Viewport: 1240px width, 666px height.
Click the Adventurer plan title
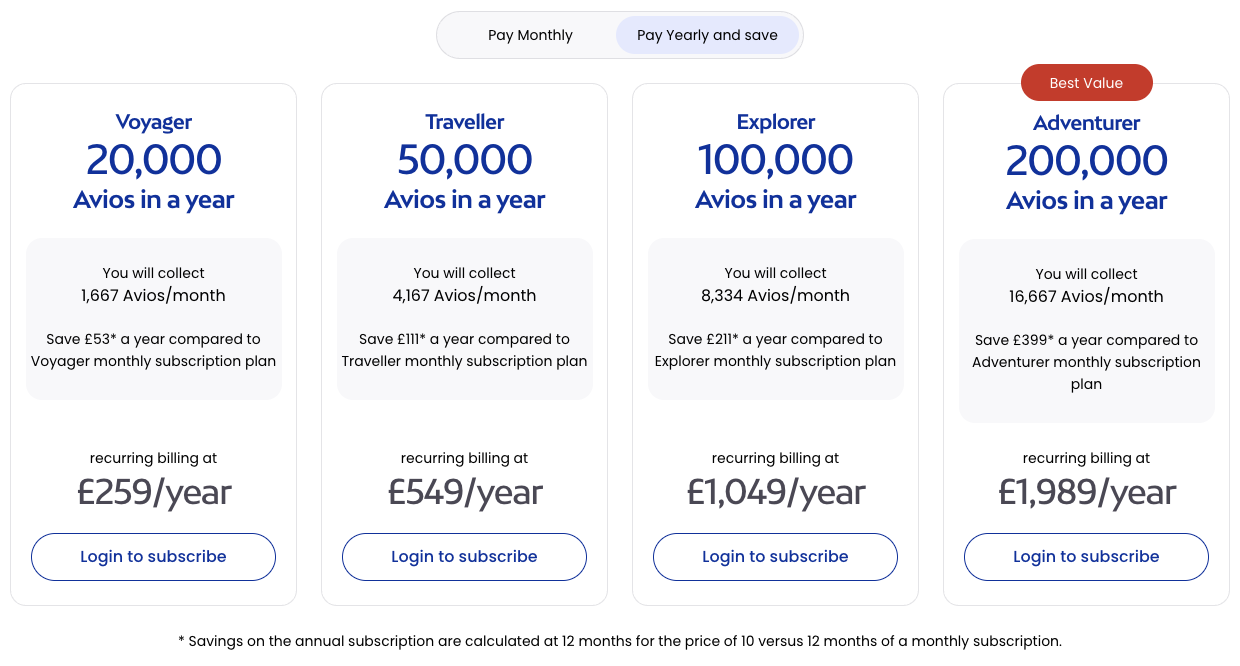click(x=1086, y=123)
